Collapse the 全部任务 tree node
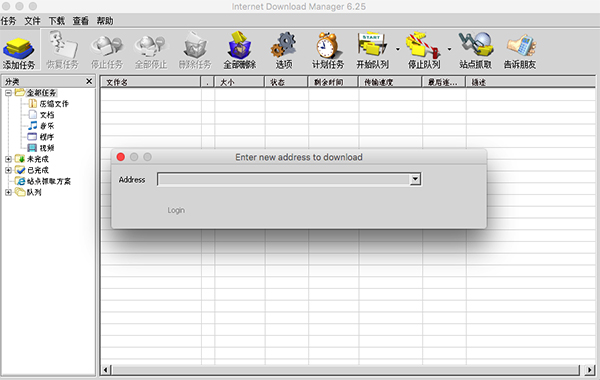 click(x=8, y=93)
